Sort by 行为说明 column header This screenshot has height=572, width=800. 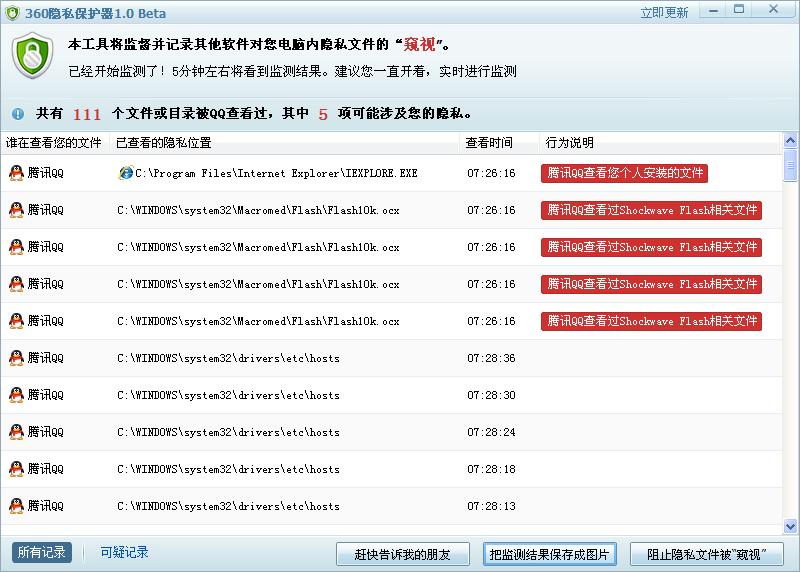[x=660, y=143]
